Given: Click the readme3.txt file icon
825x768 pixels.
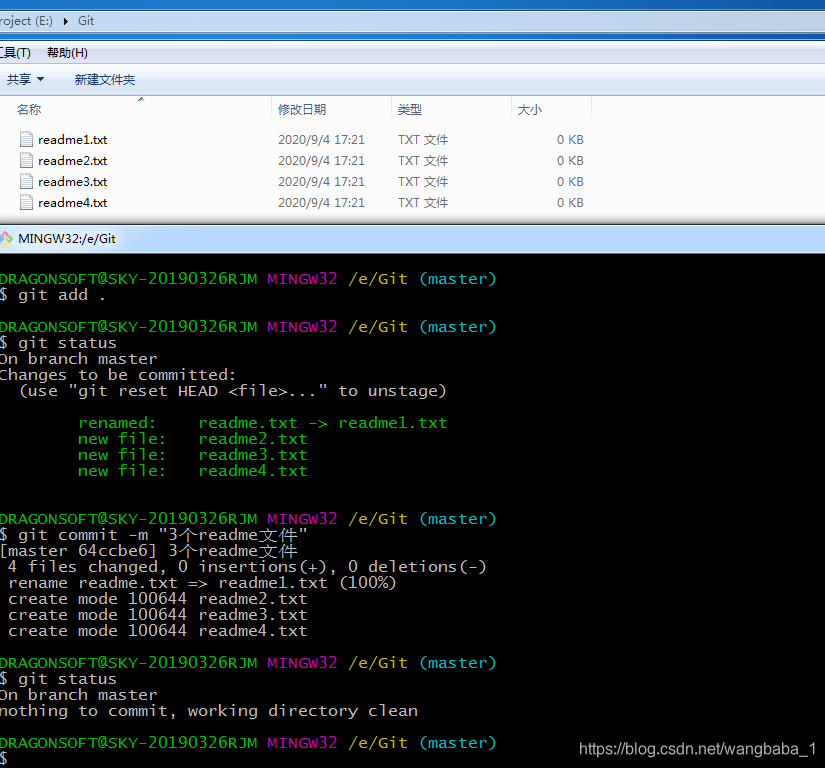Looking at the screenshot, I should 26,181.
